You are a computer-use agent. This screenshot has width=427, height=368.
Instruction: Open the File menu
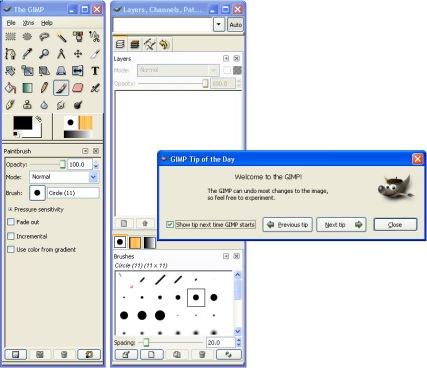11,23
